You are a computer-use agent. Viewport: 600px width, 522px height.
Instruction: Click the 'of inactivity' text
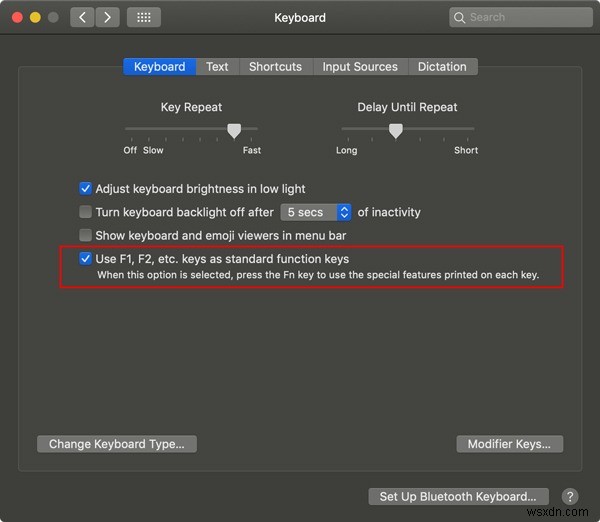click(x=389, y=212)
